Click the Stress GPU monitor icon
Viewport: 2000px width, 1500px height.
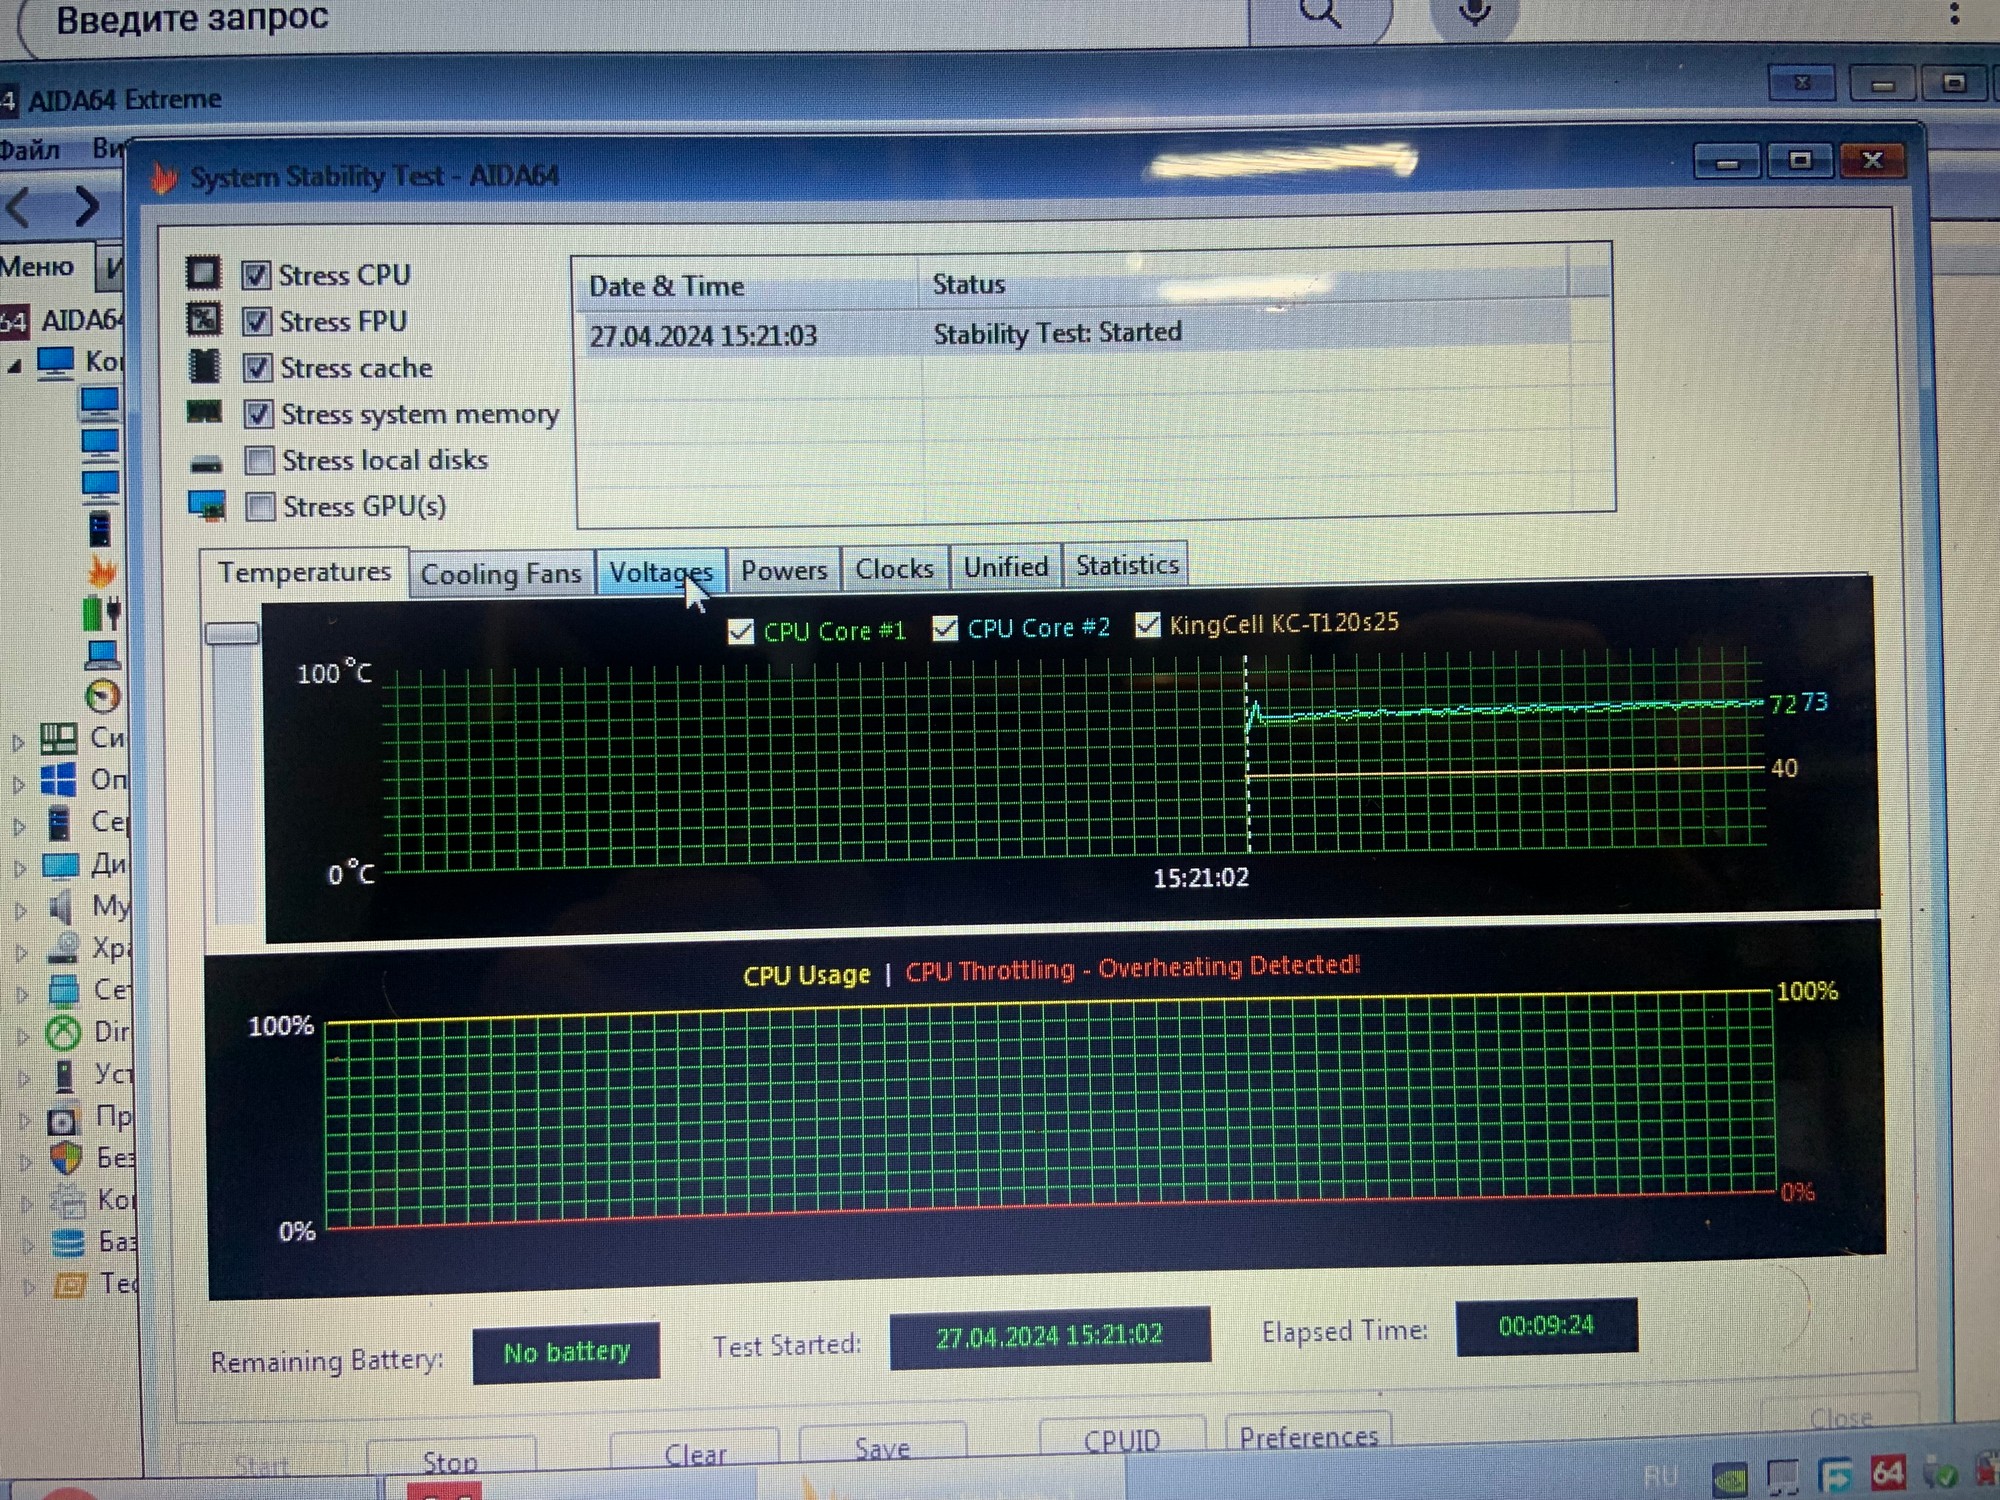pos(207,506)
